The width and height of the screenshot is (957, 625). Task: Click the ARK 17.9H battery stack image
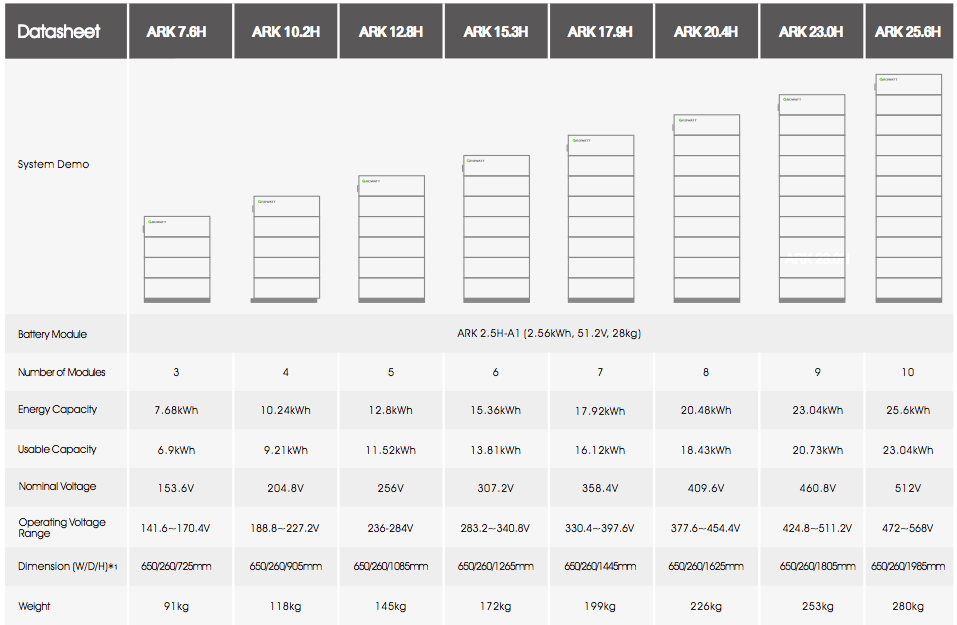[600, 218]
